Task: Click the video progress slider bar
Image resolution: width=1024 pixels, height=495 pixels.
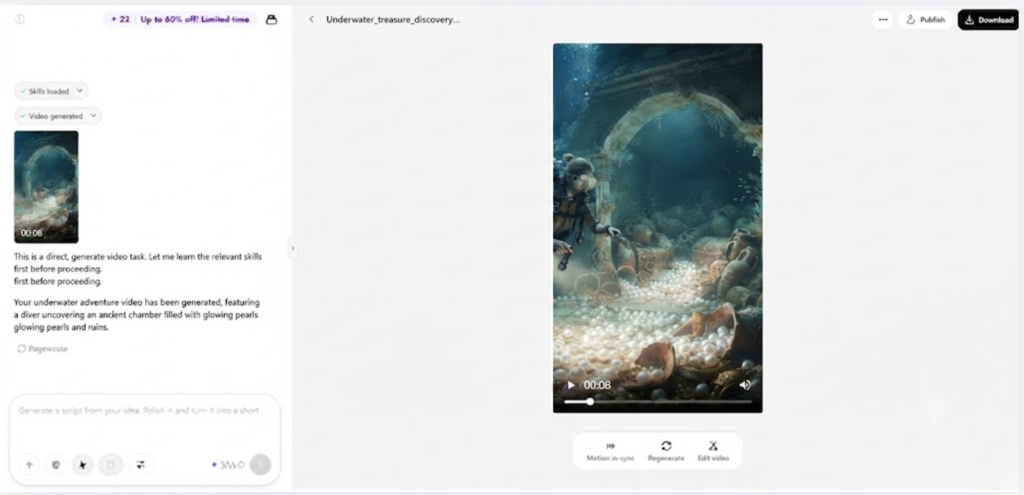Action: (658, 402)
